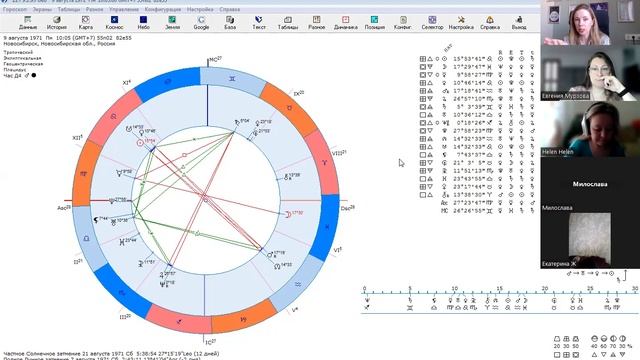The width and height of the screenshot is (640, 360).
Task: Select the Moon row 17°29'47" in table
Action: [478, 67]
